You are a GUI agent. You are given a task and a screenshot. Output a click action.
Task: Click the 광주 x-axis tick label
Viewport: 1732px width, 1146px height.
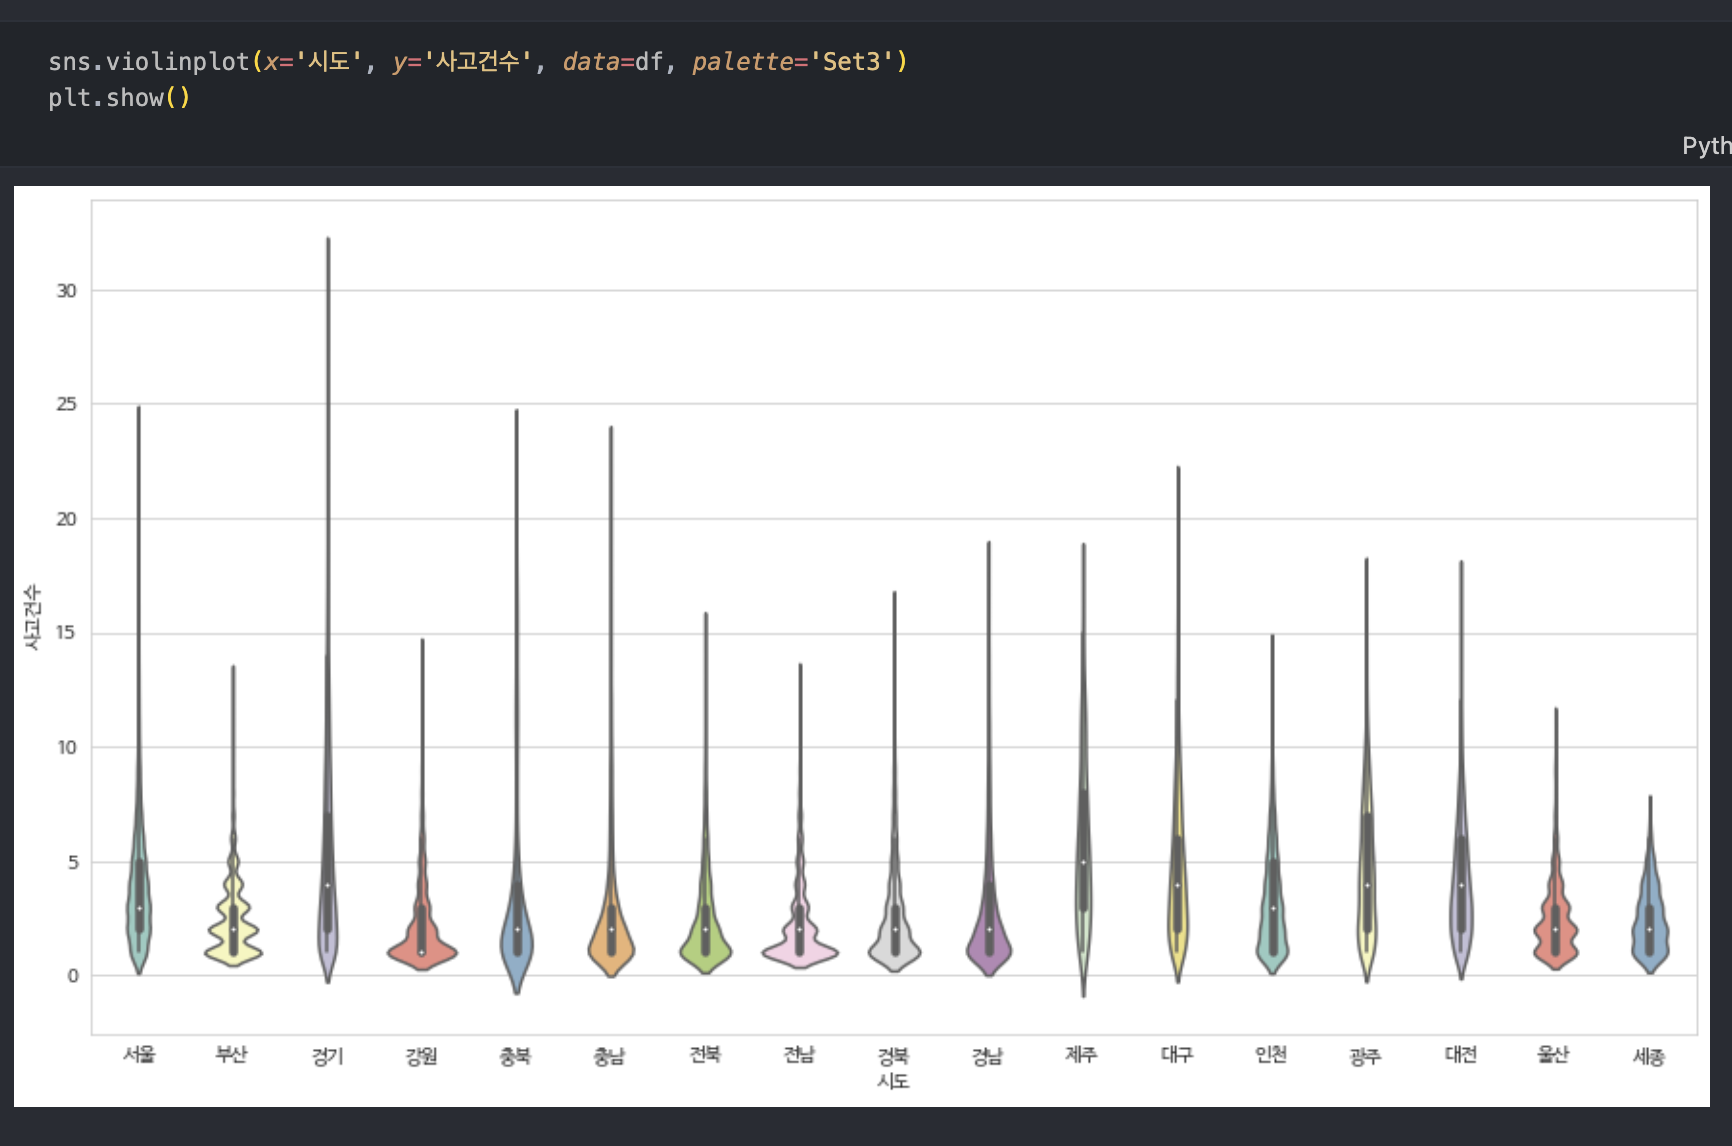pyautogui.click(x=1365, y=1056)
